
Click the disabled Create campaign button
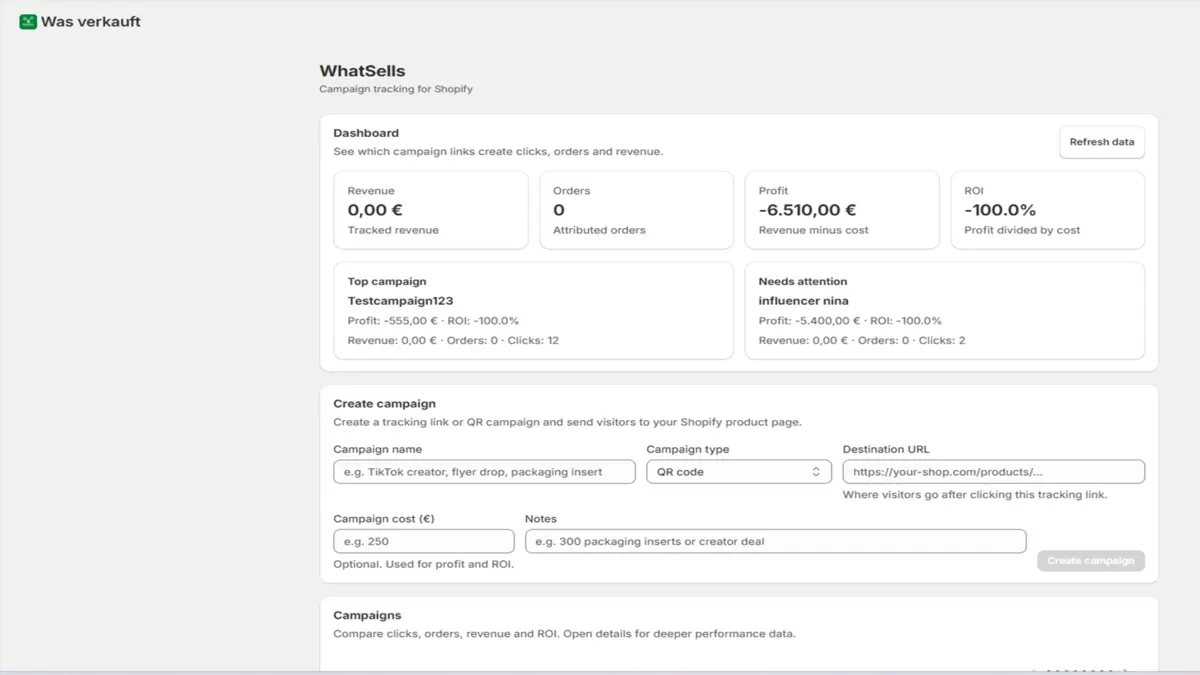[x=1091, y=561]
